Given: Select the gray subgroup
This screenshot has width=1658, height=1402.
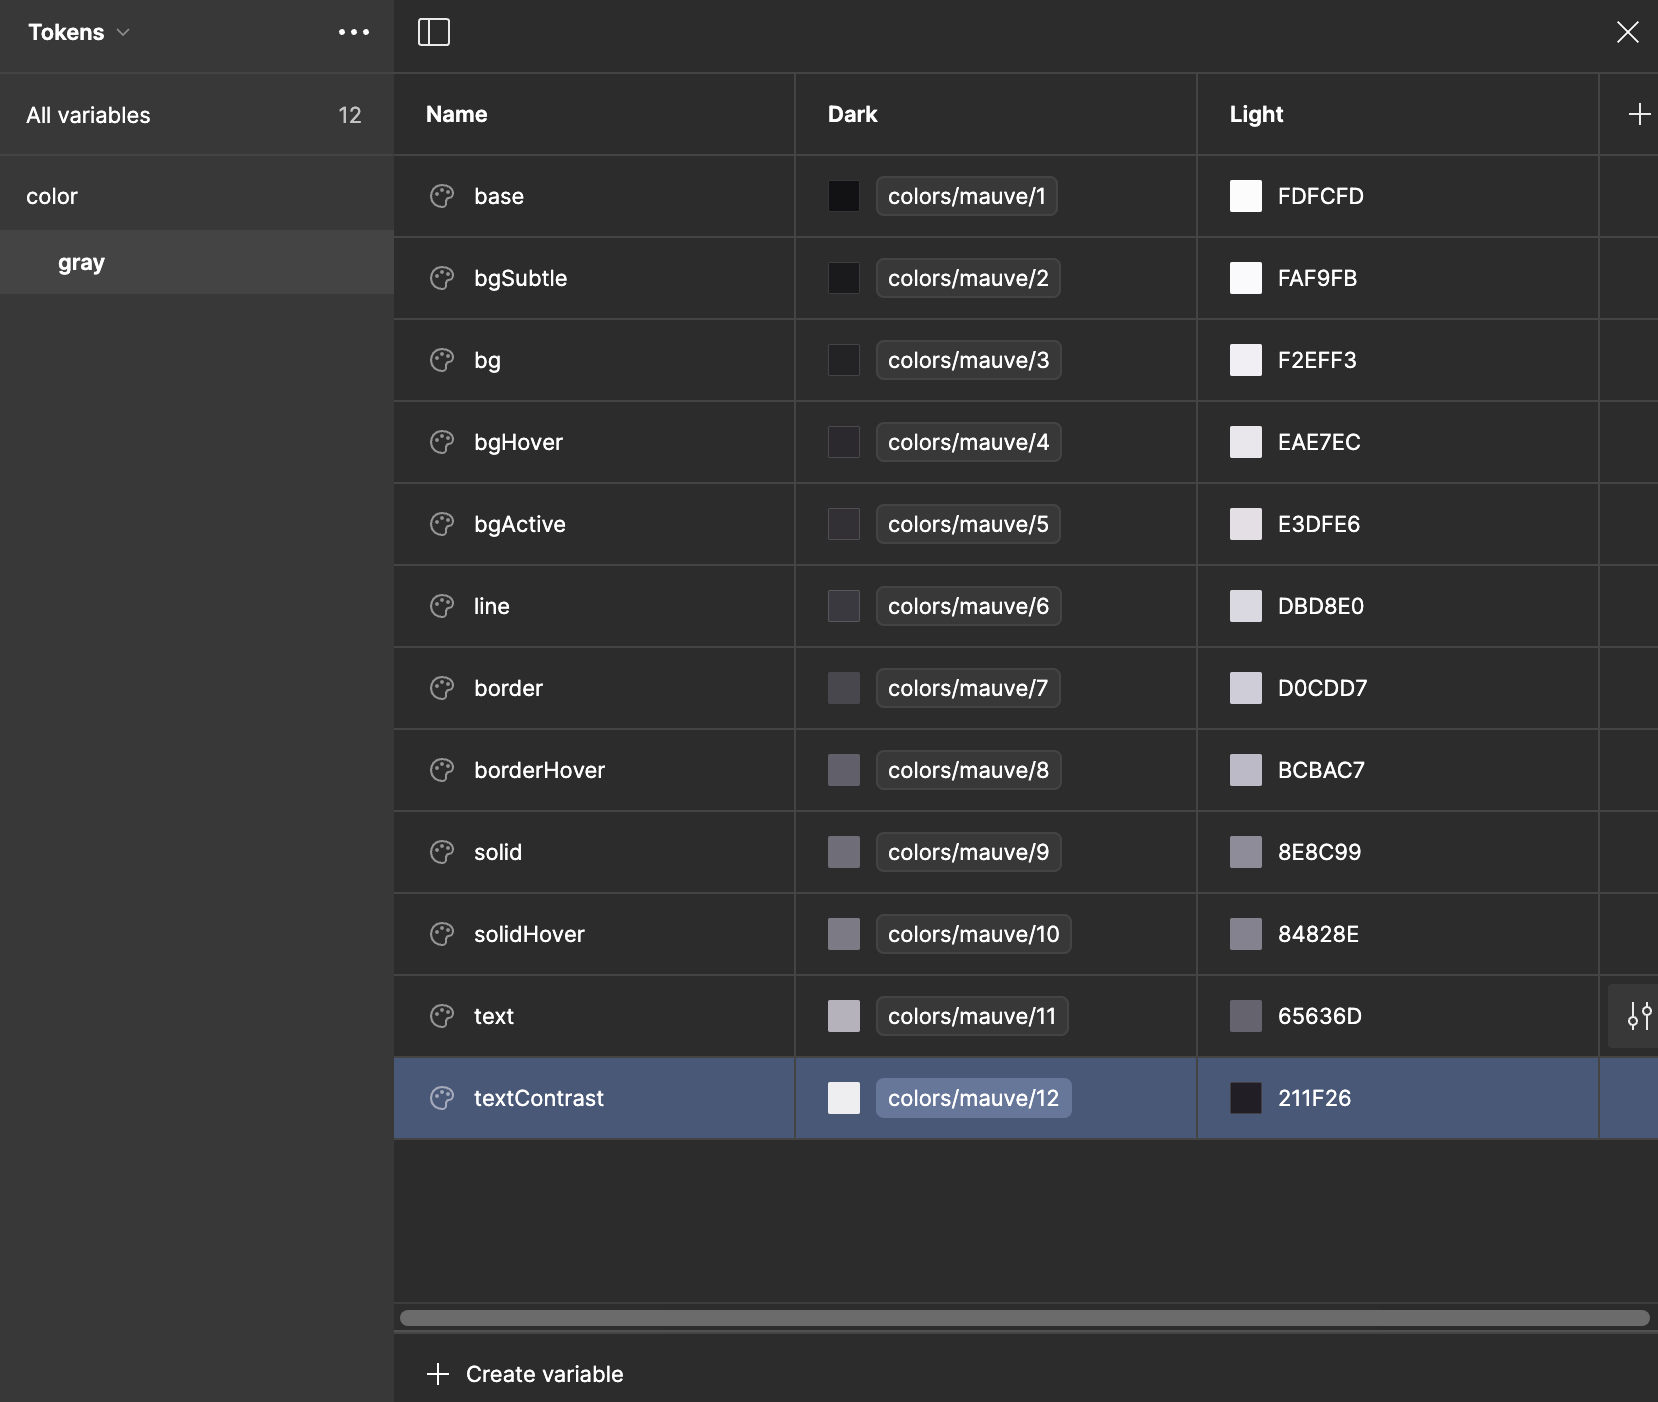Looking at the screenshot, I should 196,262.
